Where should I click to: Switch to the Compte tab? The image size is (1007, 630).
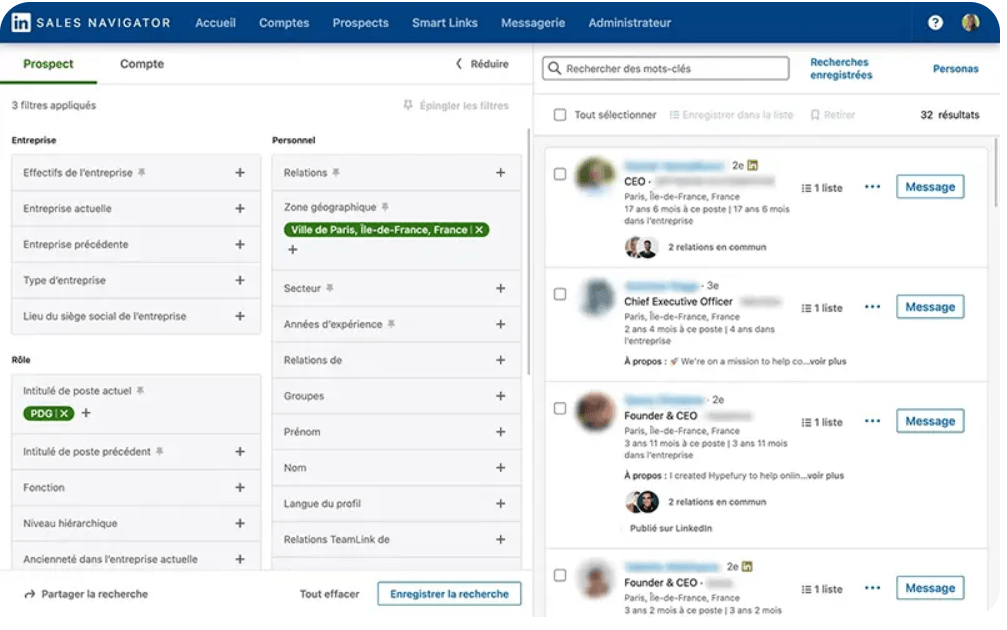click(x=142, y=64)
